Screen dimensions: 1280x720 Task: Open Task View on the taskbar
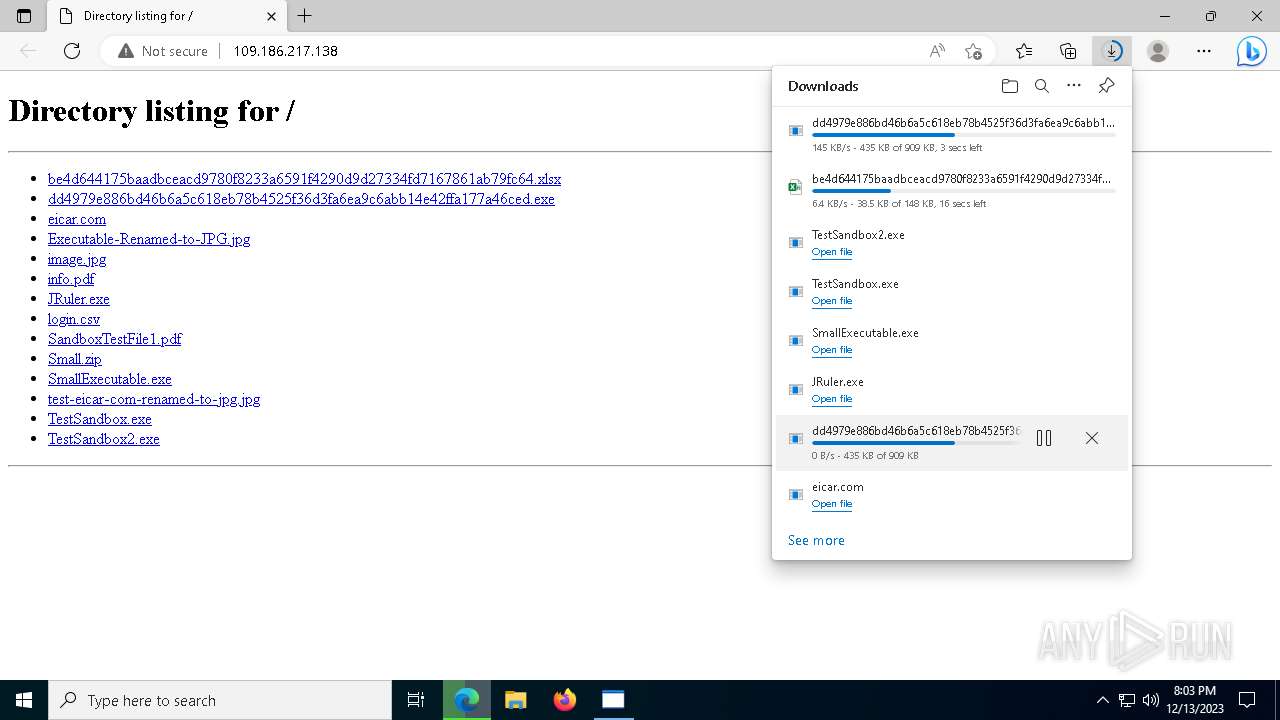point(416,700)
